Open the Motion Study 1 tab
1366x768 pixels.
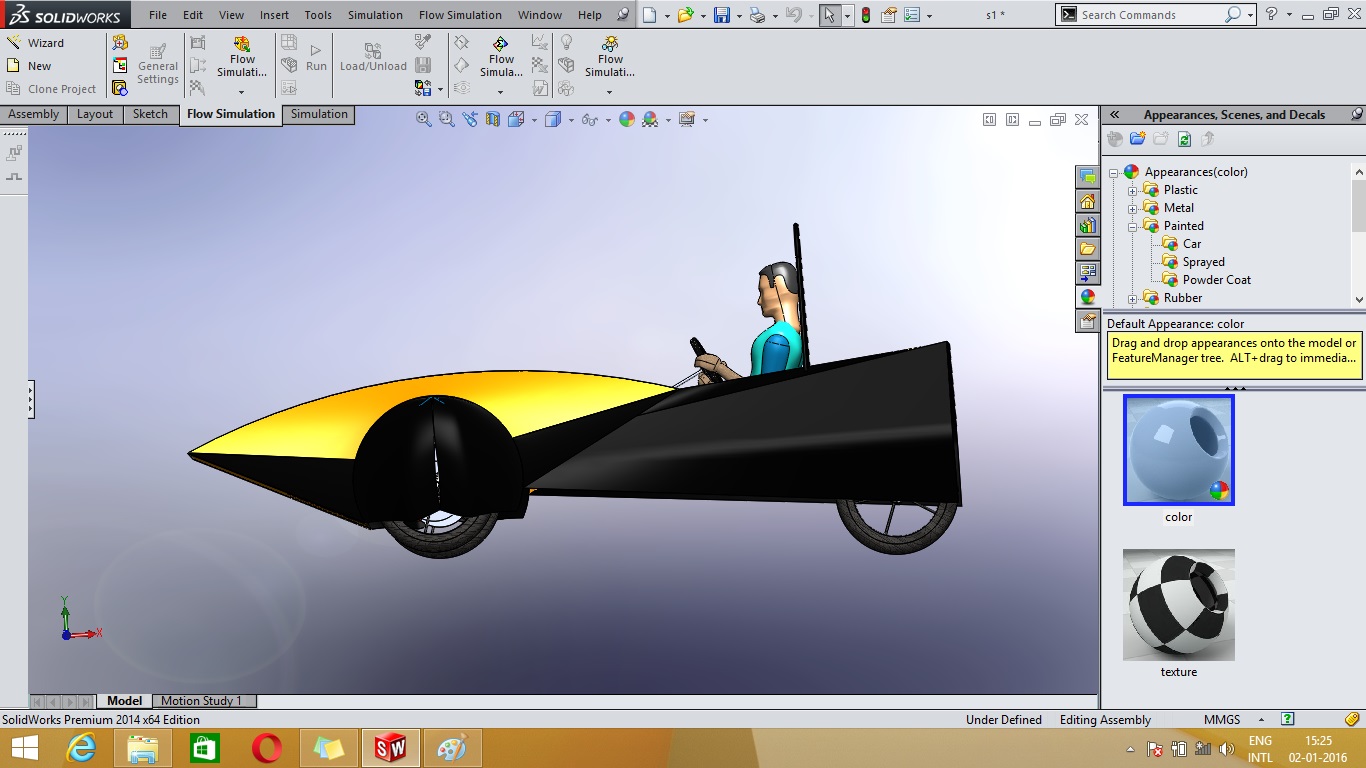pyautogui.click(x=202, y=701)
